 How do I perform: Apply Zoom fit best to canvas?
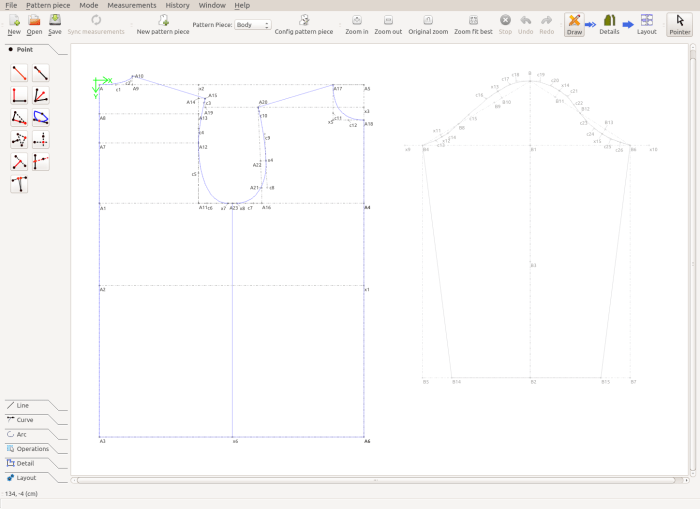[473, 25]
